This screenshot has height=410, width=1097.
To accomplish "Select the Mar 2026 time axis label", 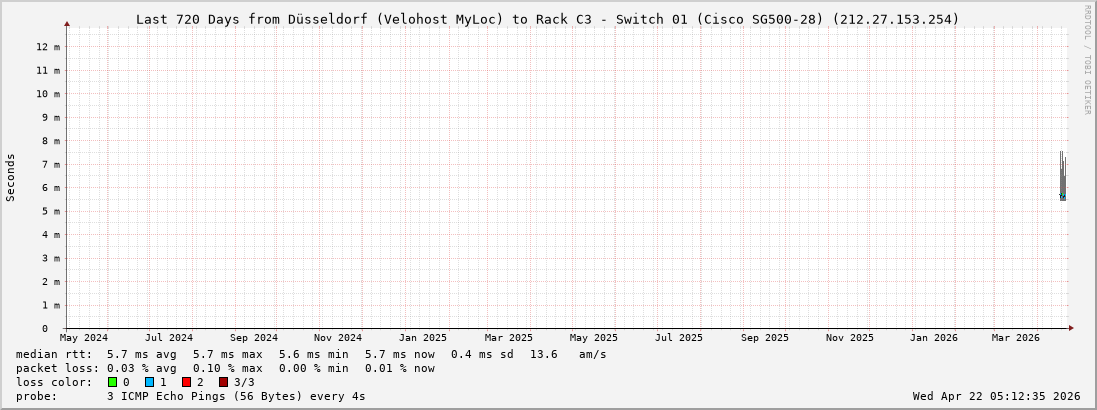I will pyautogui.click(x=1016, y=338).
